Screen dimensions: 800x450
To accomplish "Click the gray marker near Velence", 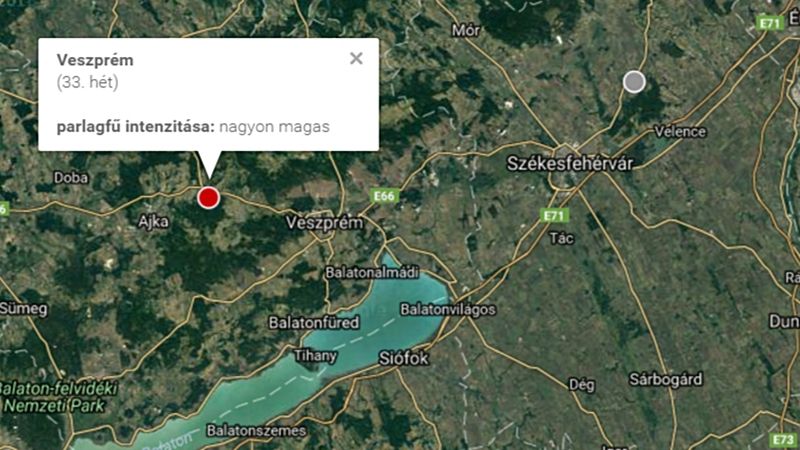I will click(x=634, y=82).
